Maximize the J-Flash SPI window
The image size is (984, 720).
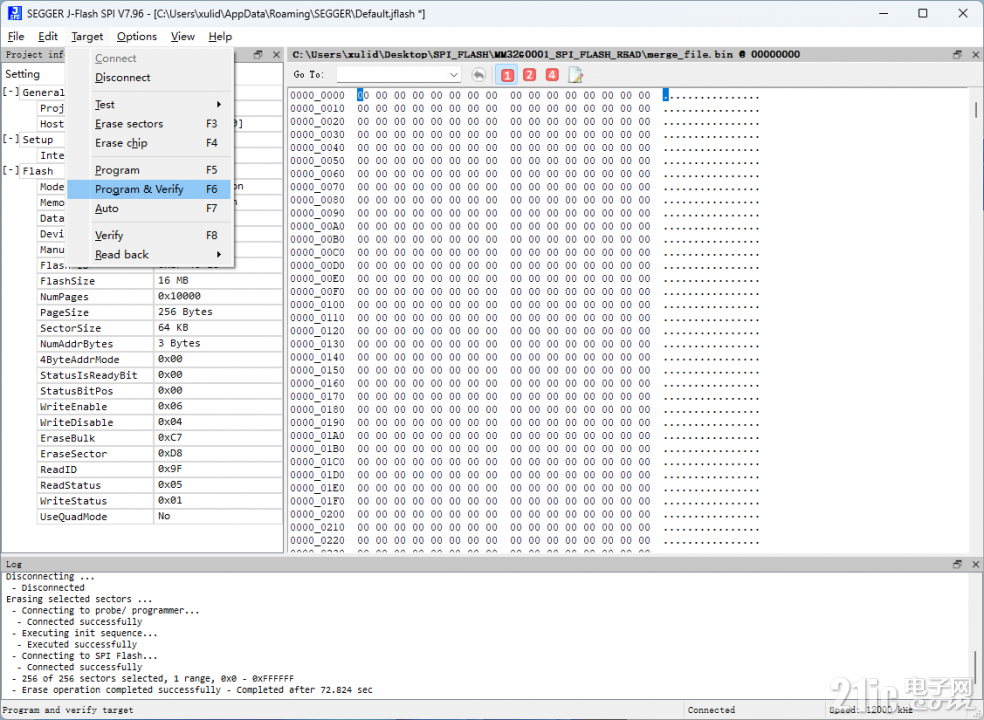coord(922,13)
